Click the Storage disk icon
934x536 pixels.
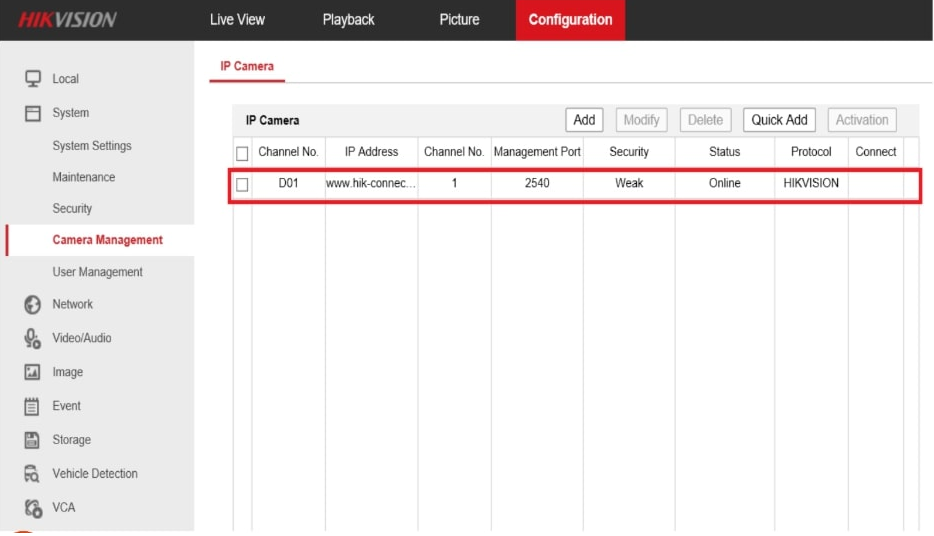point(32,440)
